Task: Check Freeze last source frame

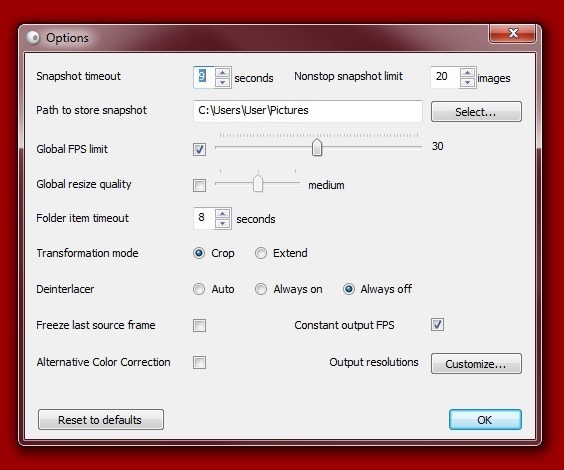Action: (199, 325)
